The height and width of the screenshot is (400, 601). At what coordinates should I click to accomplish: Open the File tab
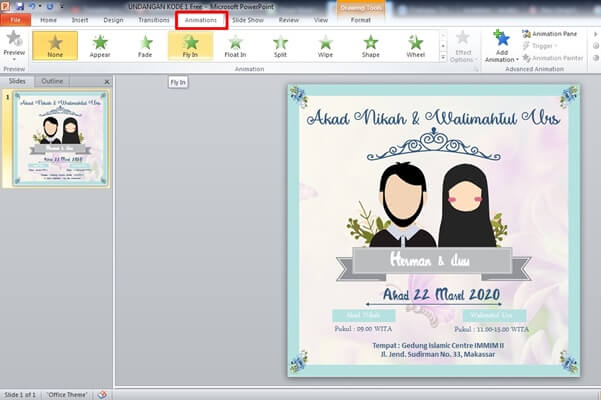(x=16, y=20)
